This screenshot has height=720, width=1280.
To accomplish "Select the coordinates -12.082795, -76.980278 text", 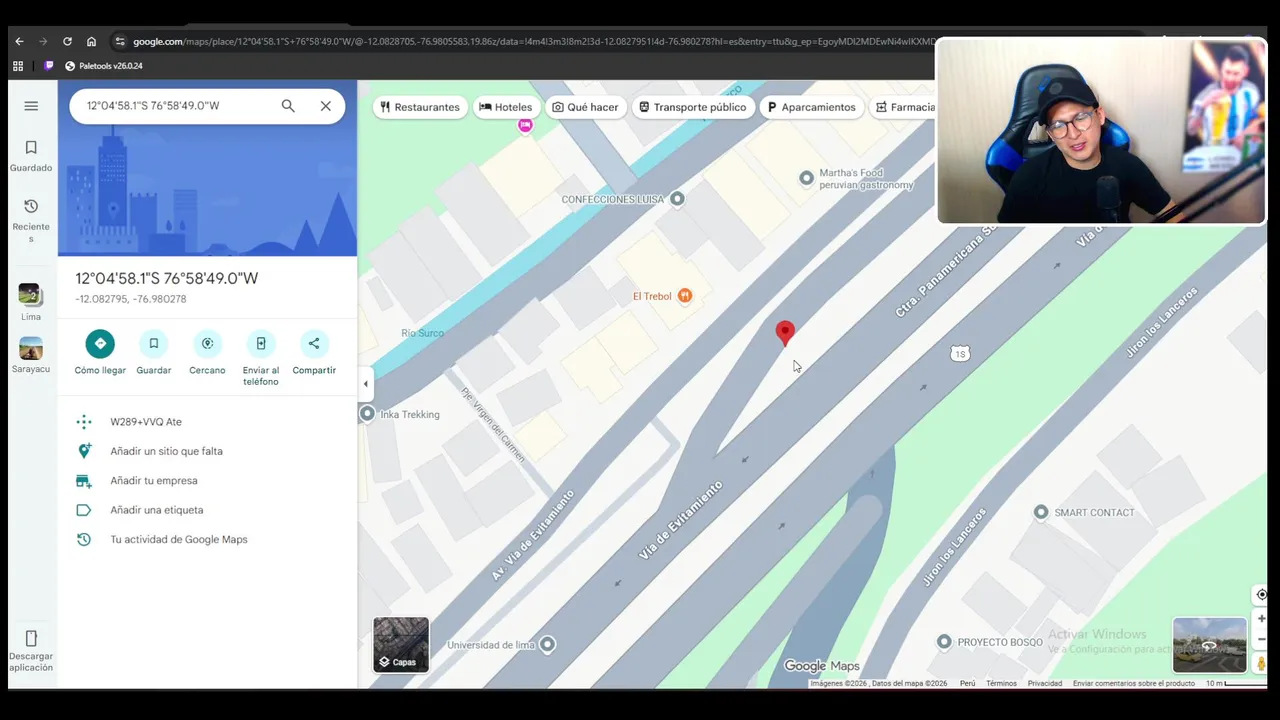I will [131, 299].
